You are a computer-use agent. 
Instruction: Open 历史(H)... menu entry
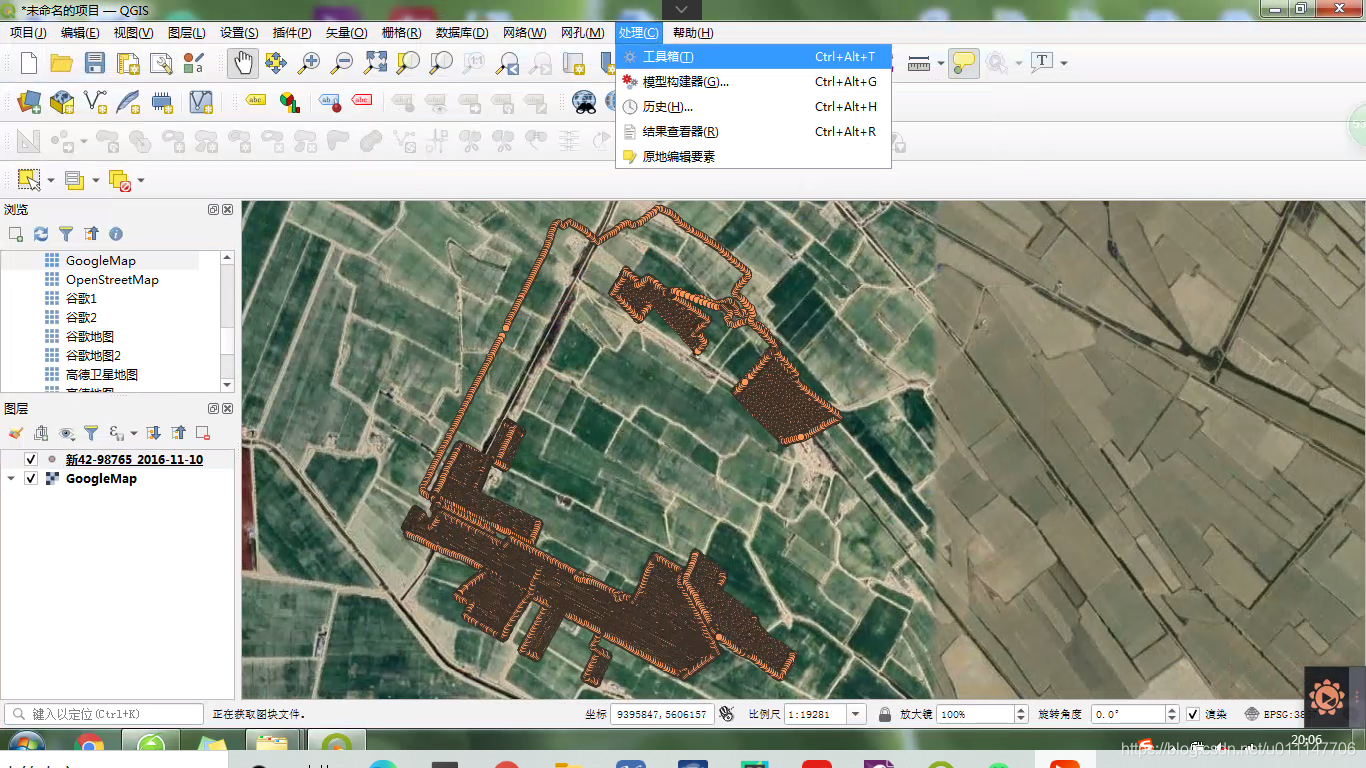(753, 107)
